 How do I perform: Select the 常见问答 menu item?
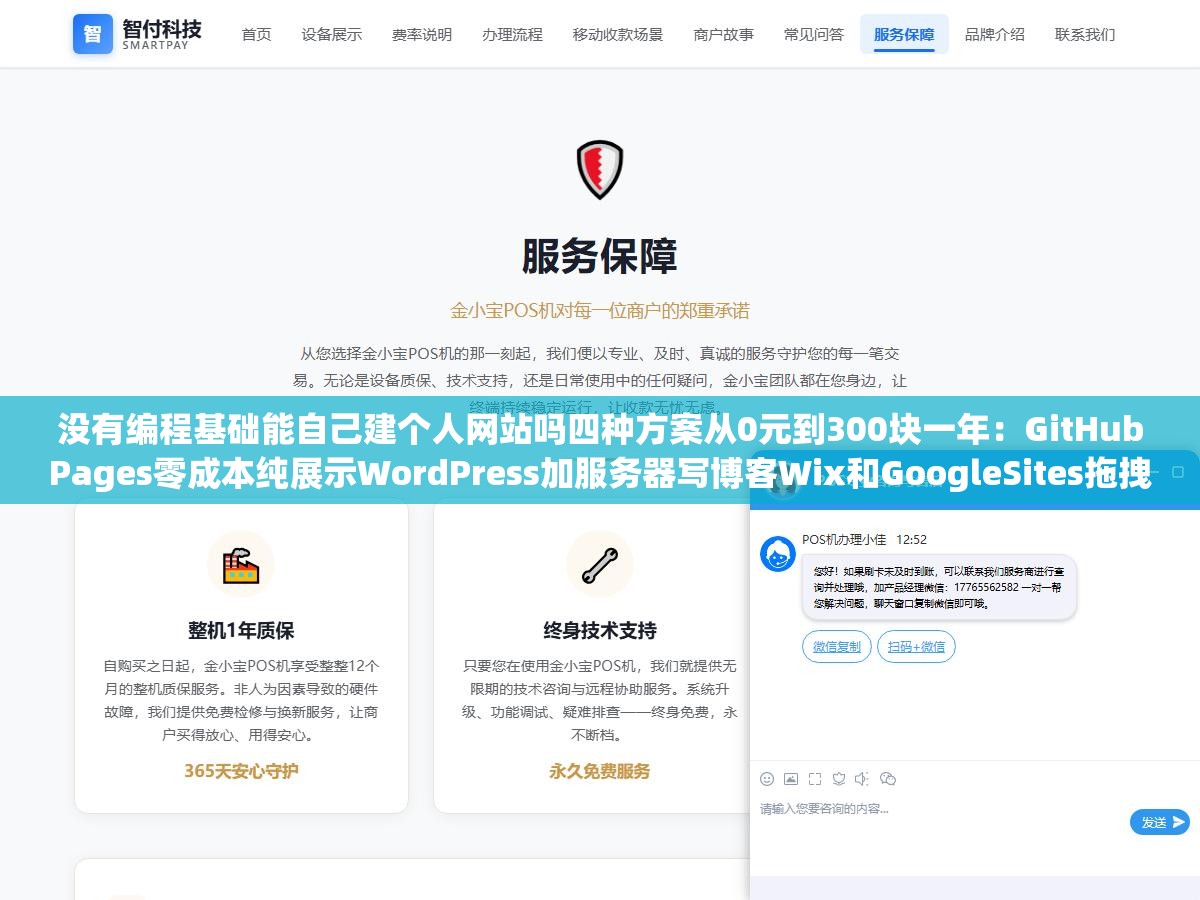(814, 34)
